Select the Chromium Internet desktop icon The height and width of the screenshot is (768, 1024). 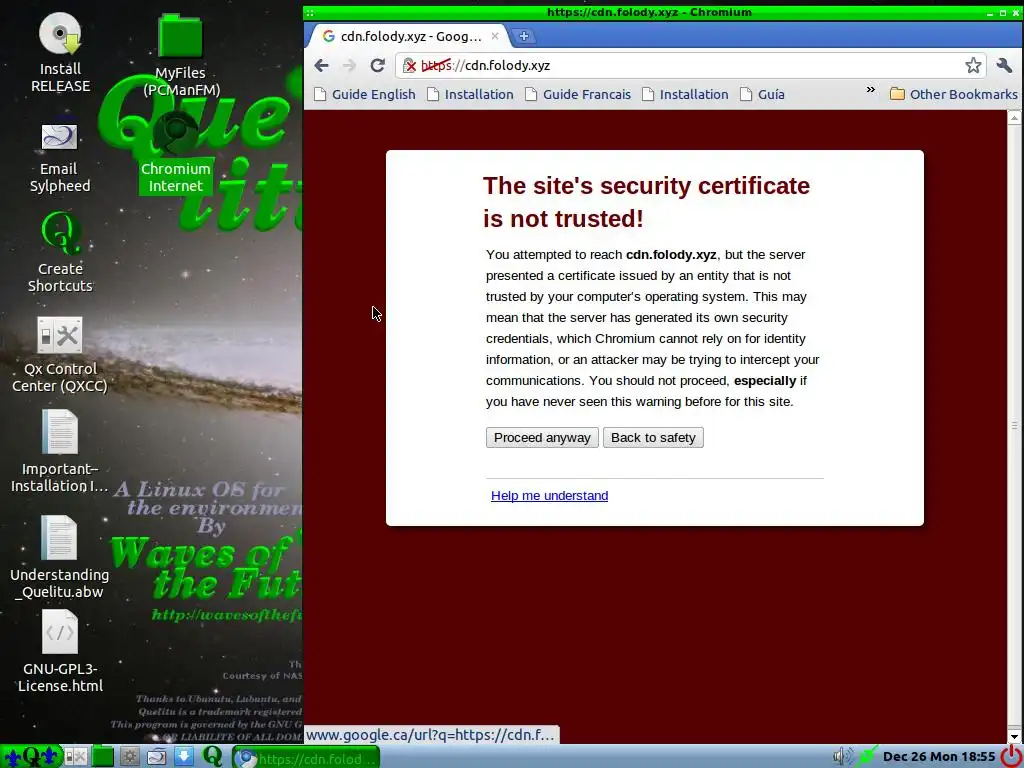(176, 155)
